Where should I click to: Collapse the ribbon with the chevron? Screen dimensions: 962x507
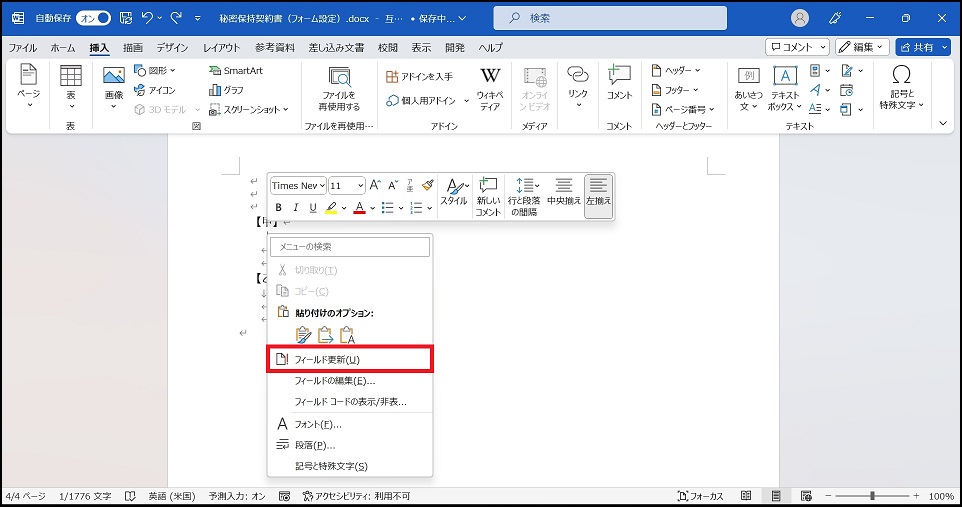(943, 123)
